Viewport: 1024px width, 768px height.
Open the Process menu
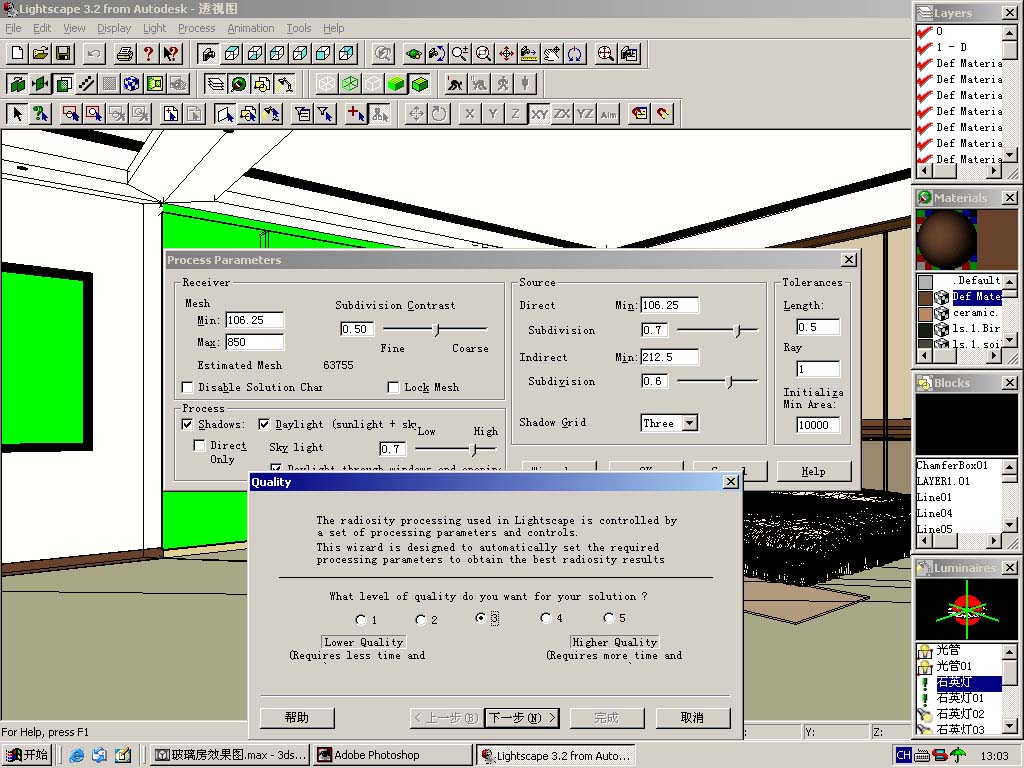click(x=197, y=28)
